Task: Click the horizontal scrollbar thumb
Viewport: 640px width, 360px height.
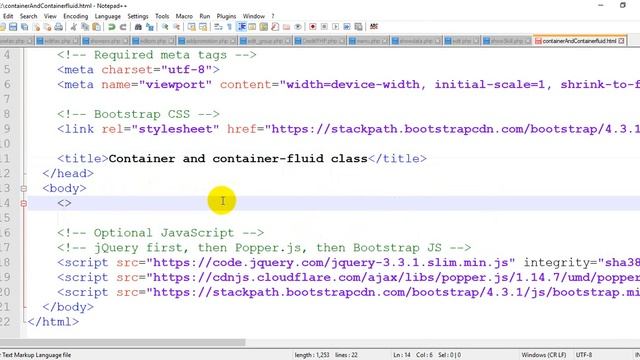Action: [122, 342]
